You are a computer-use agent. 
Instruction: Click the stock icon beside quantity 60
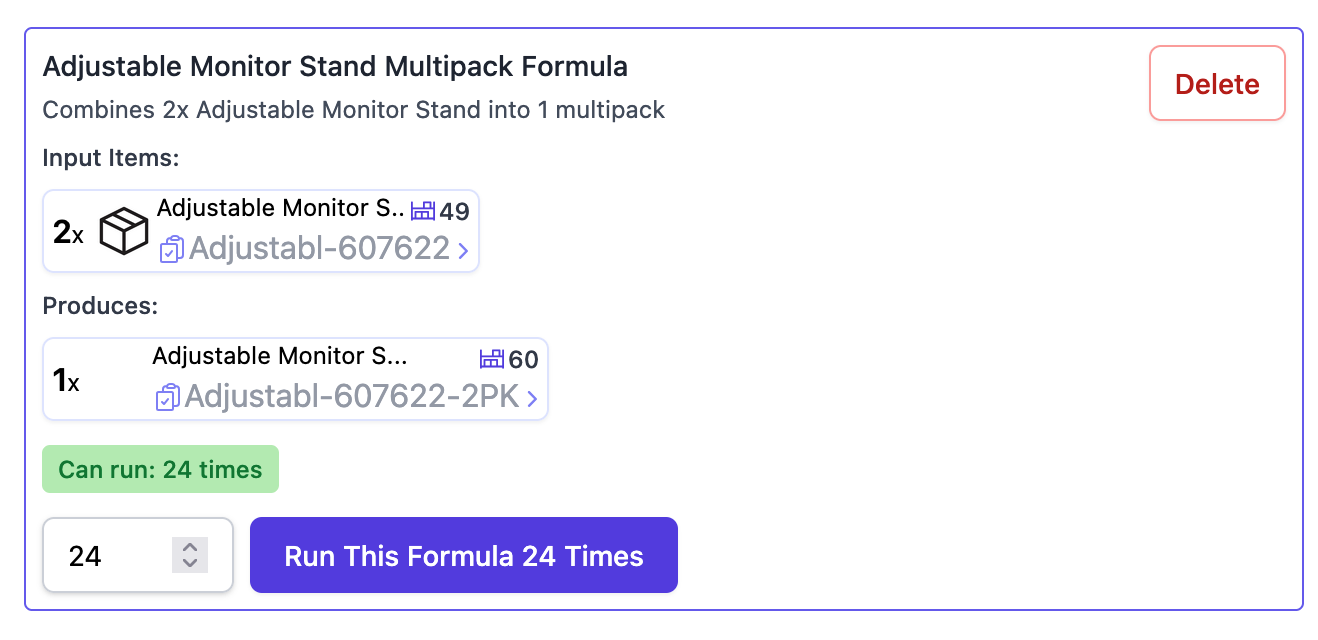pyautogui.click(x=492, y=359)
